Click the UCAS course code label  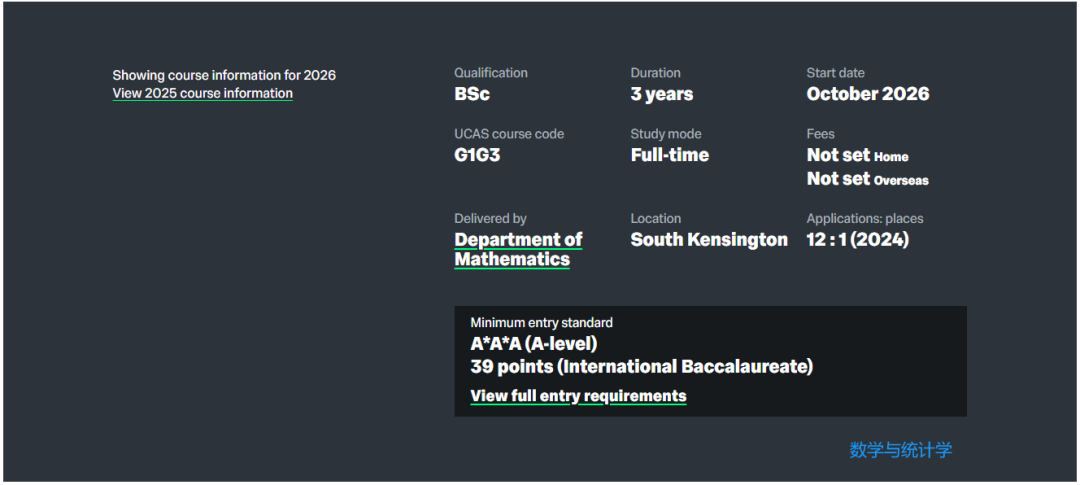pos(508,134)
